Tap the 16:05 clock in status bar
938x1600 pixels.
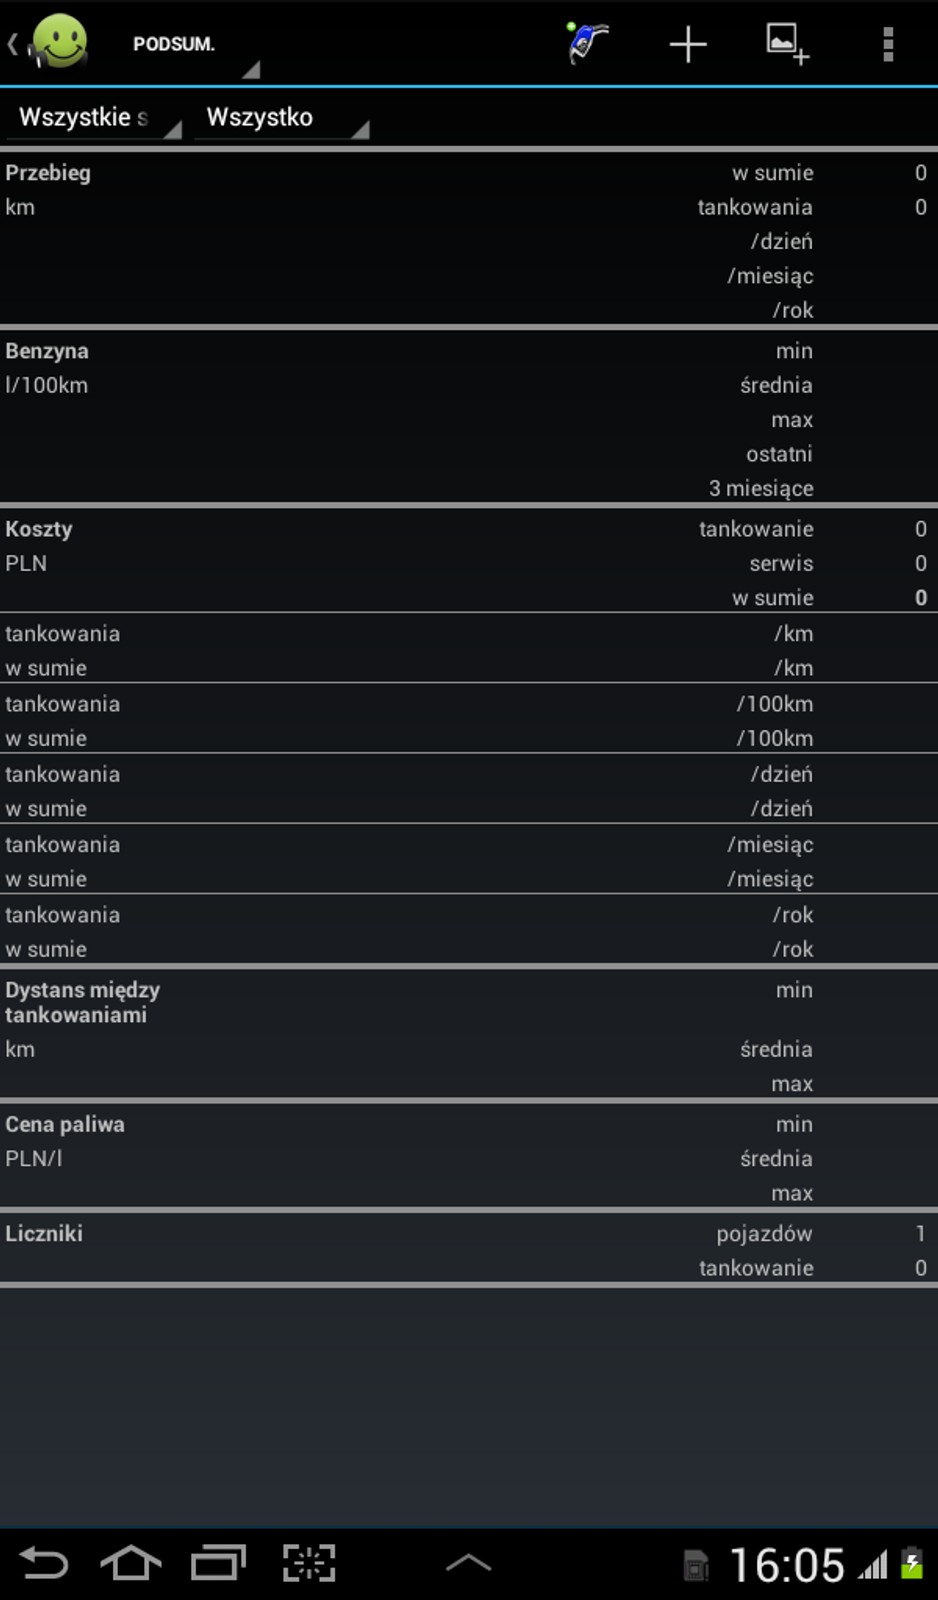[786, 1565]
